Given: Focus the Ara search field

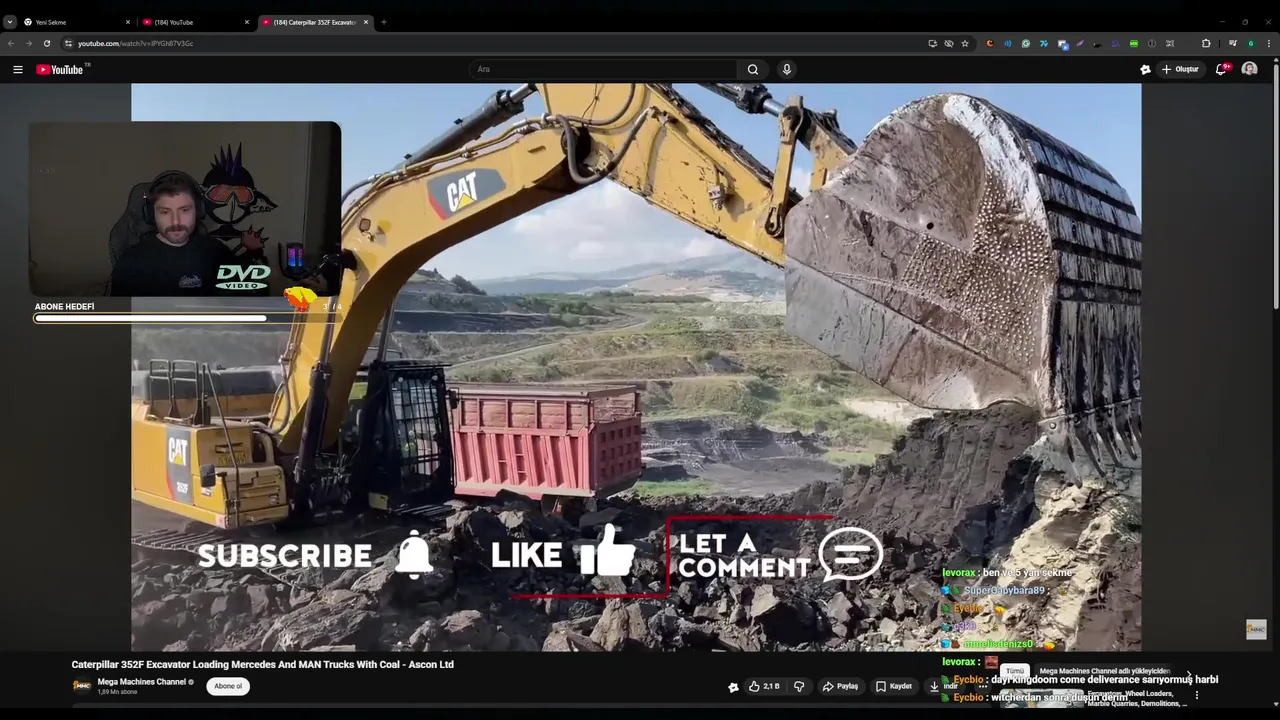Looking at the screenshot, I should (603, 69).
